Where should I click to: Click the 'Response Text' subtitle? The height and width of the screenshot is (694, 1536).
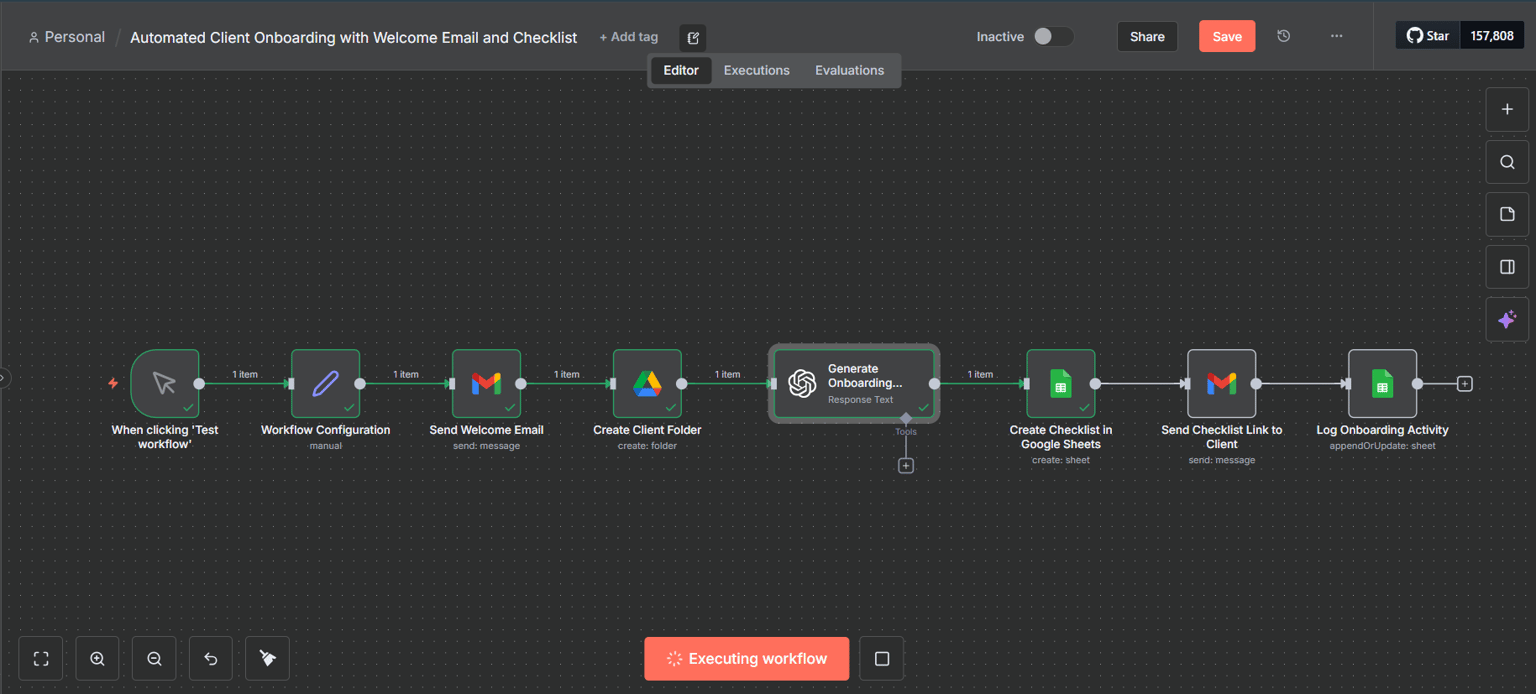point(861,400)
